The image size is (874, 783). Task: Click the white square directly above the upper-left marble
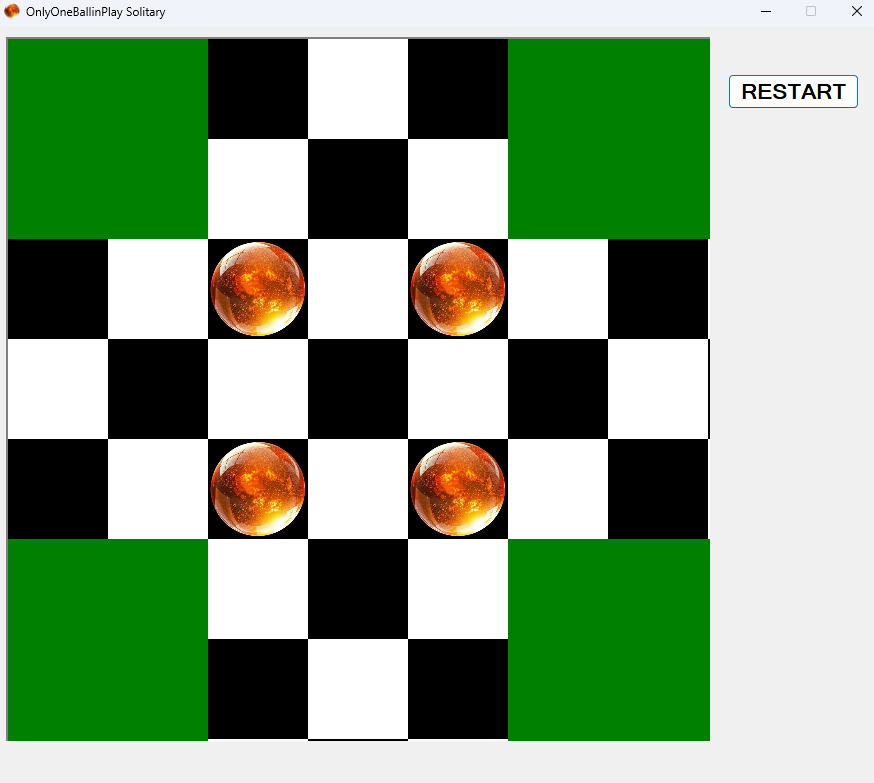258,189
